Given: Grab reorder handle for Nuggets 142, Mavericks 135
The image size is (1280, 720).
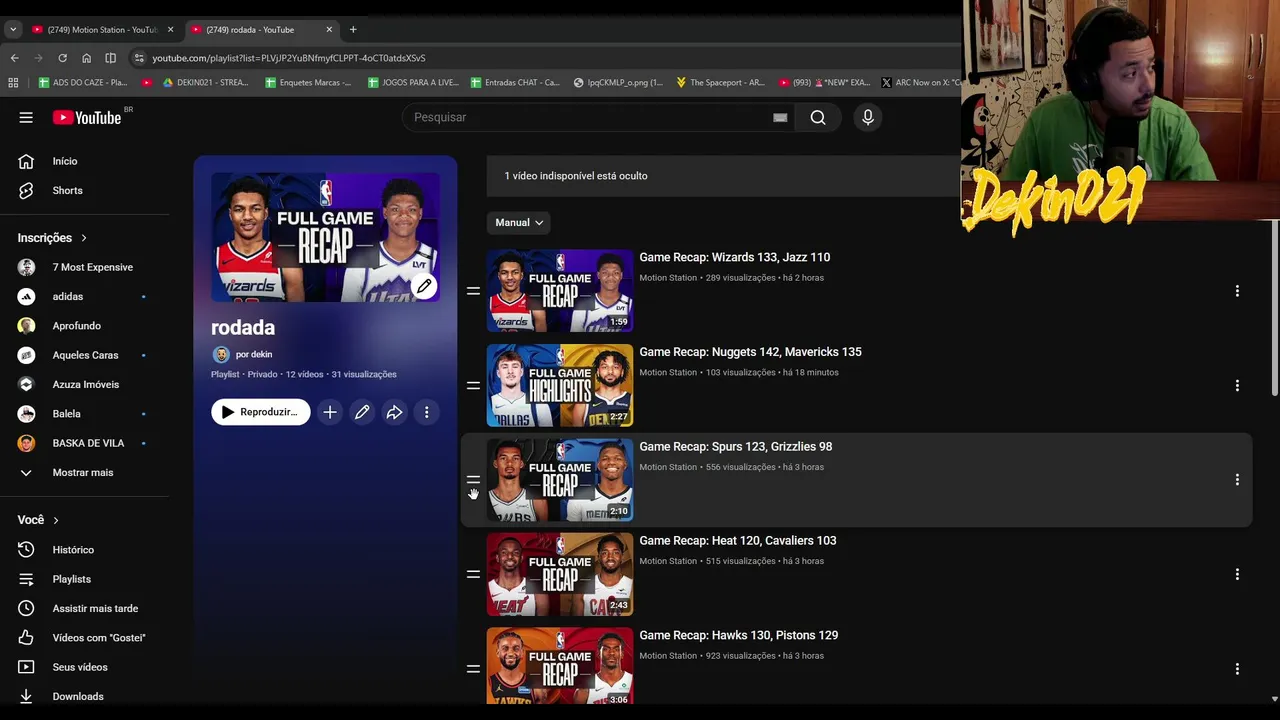Looking at the screenshot, I should click(473, 385).
